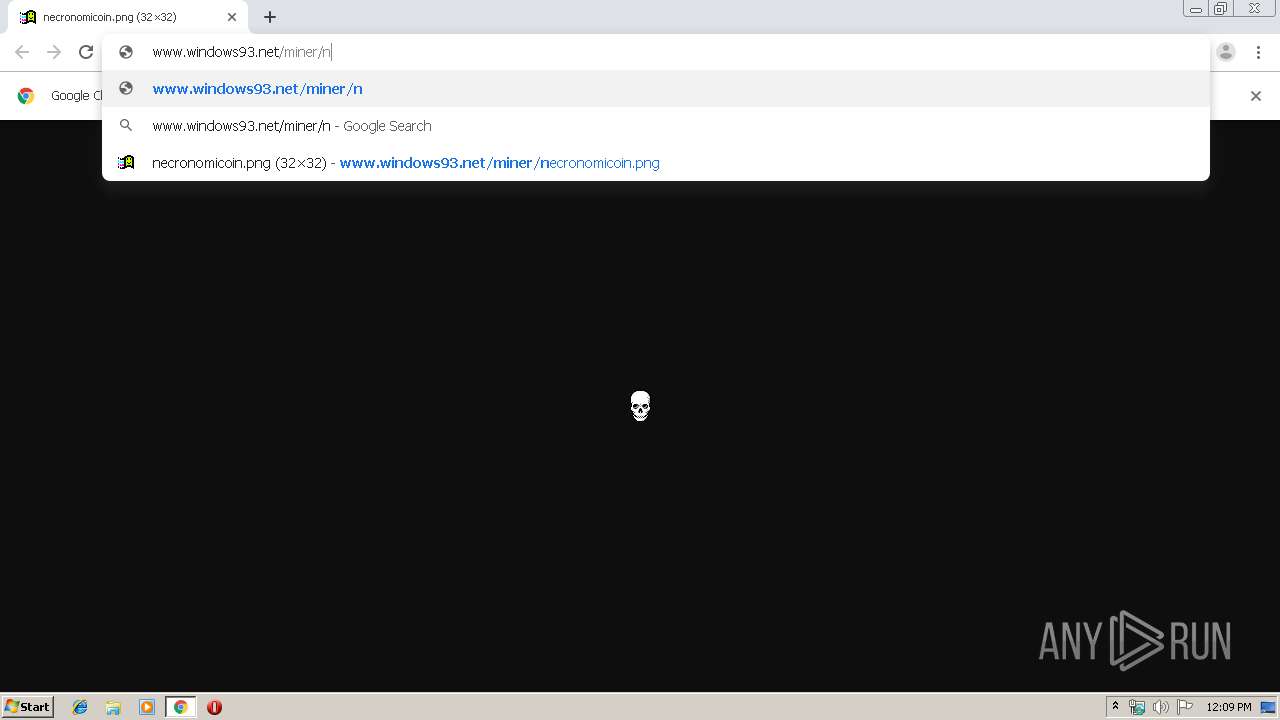Open the Chrome profile avatar menu
1280x720 pixels.
coord(1226,52)
